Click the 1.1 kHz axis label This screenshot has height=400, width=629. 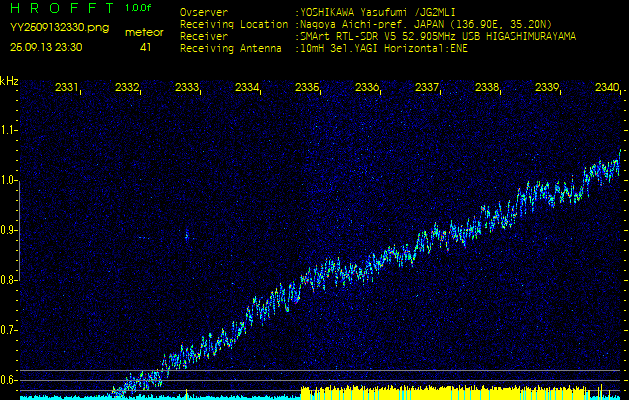(9, 130)
